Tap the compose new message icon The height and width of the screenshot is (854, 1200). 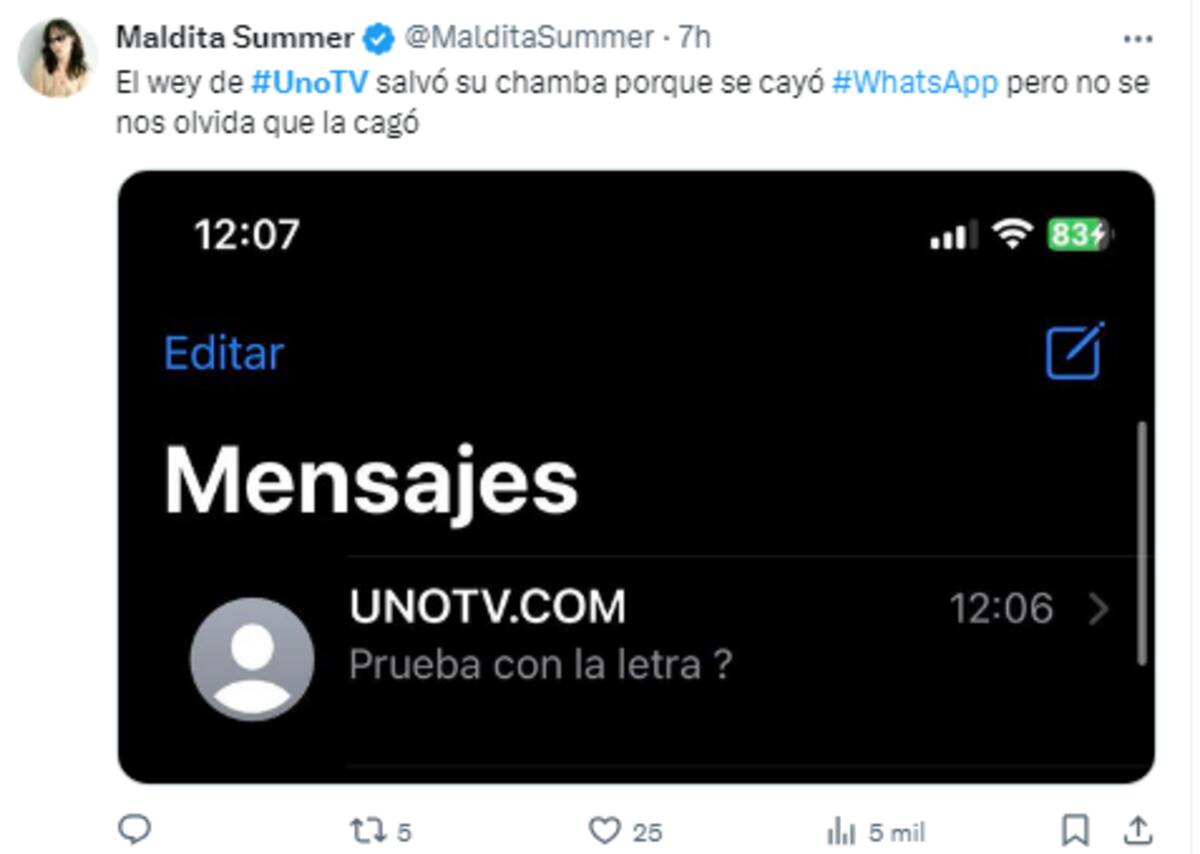coord(1075,352)
